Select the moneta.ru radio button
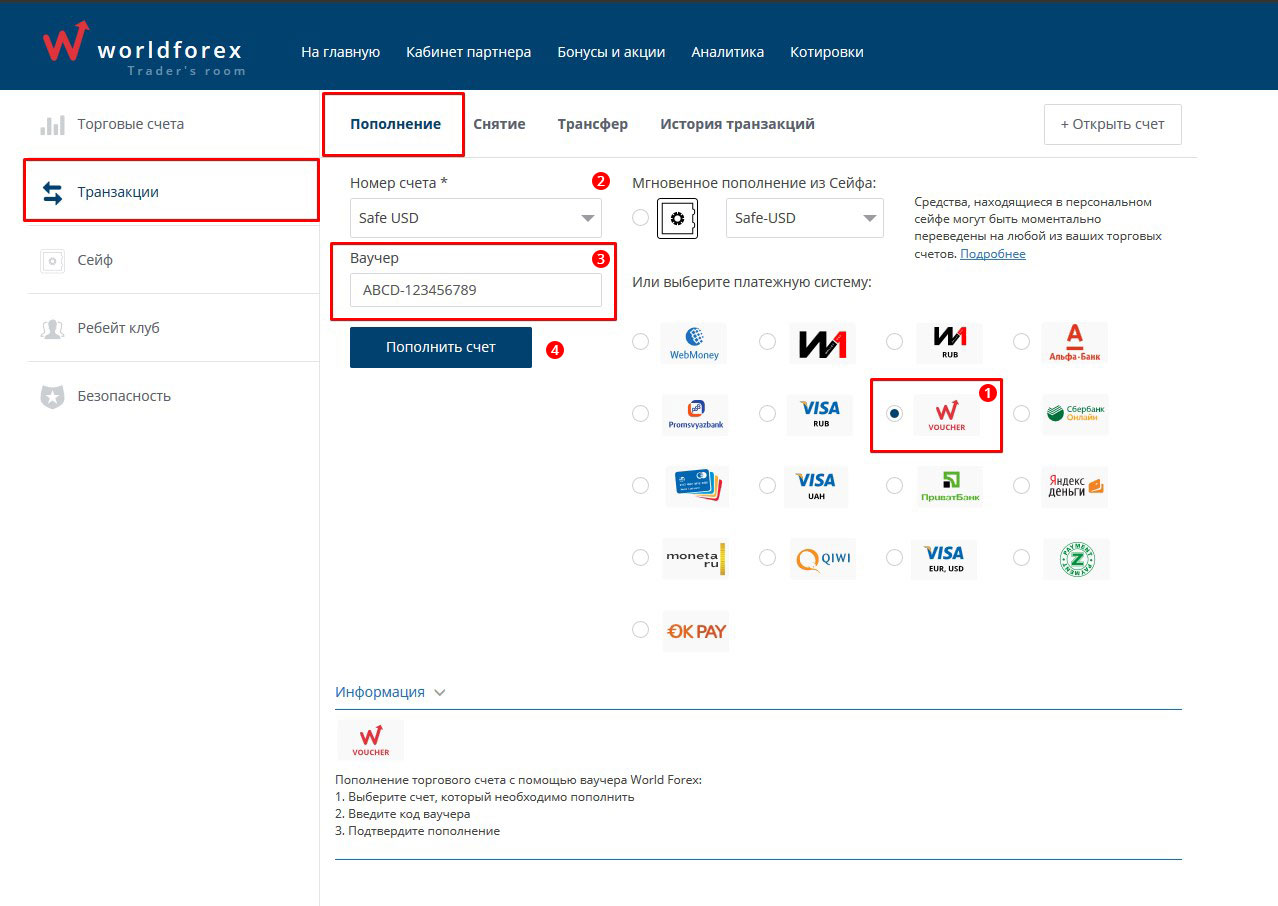 tap(640, 558)
